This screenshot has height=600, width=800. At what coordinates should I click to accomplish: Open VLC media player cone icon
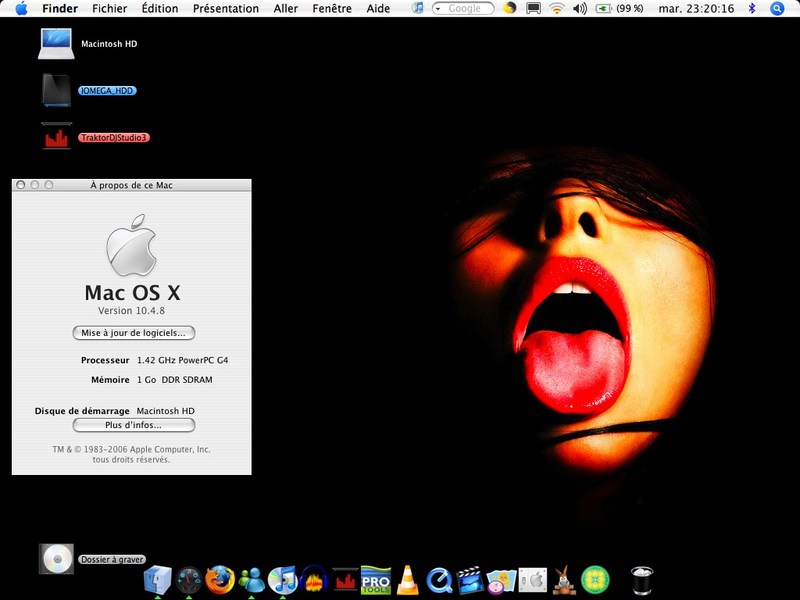408,580
